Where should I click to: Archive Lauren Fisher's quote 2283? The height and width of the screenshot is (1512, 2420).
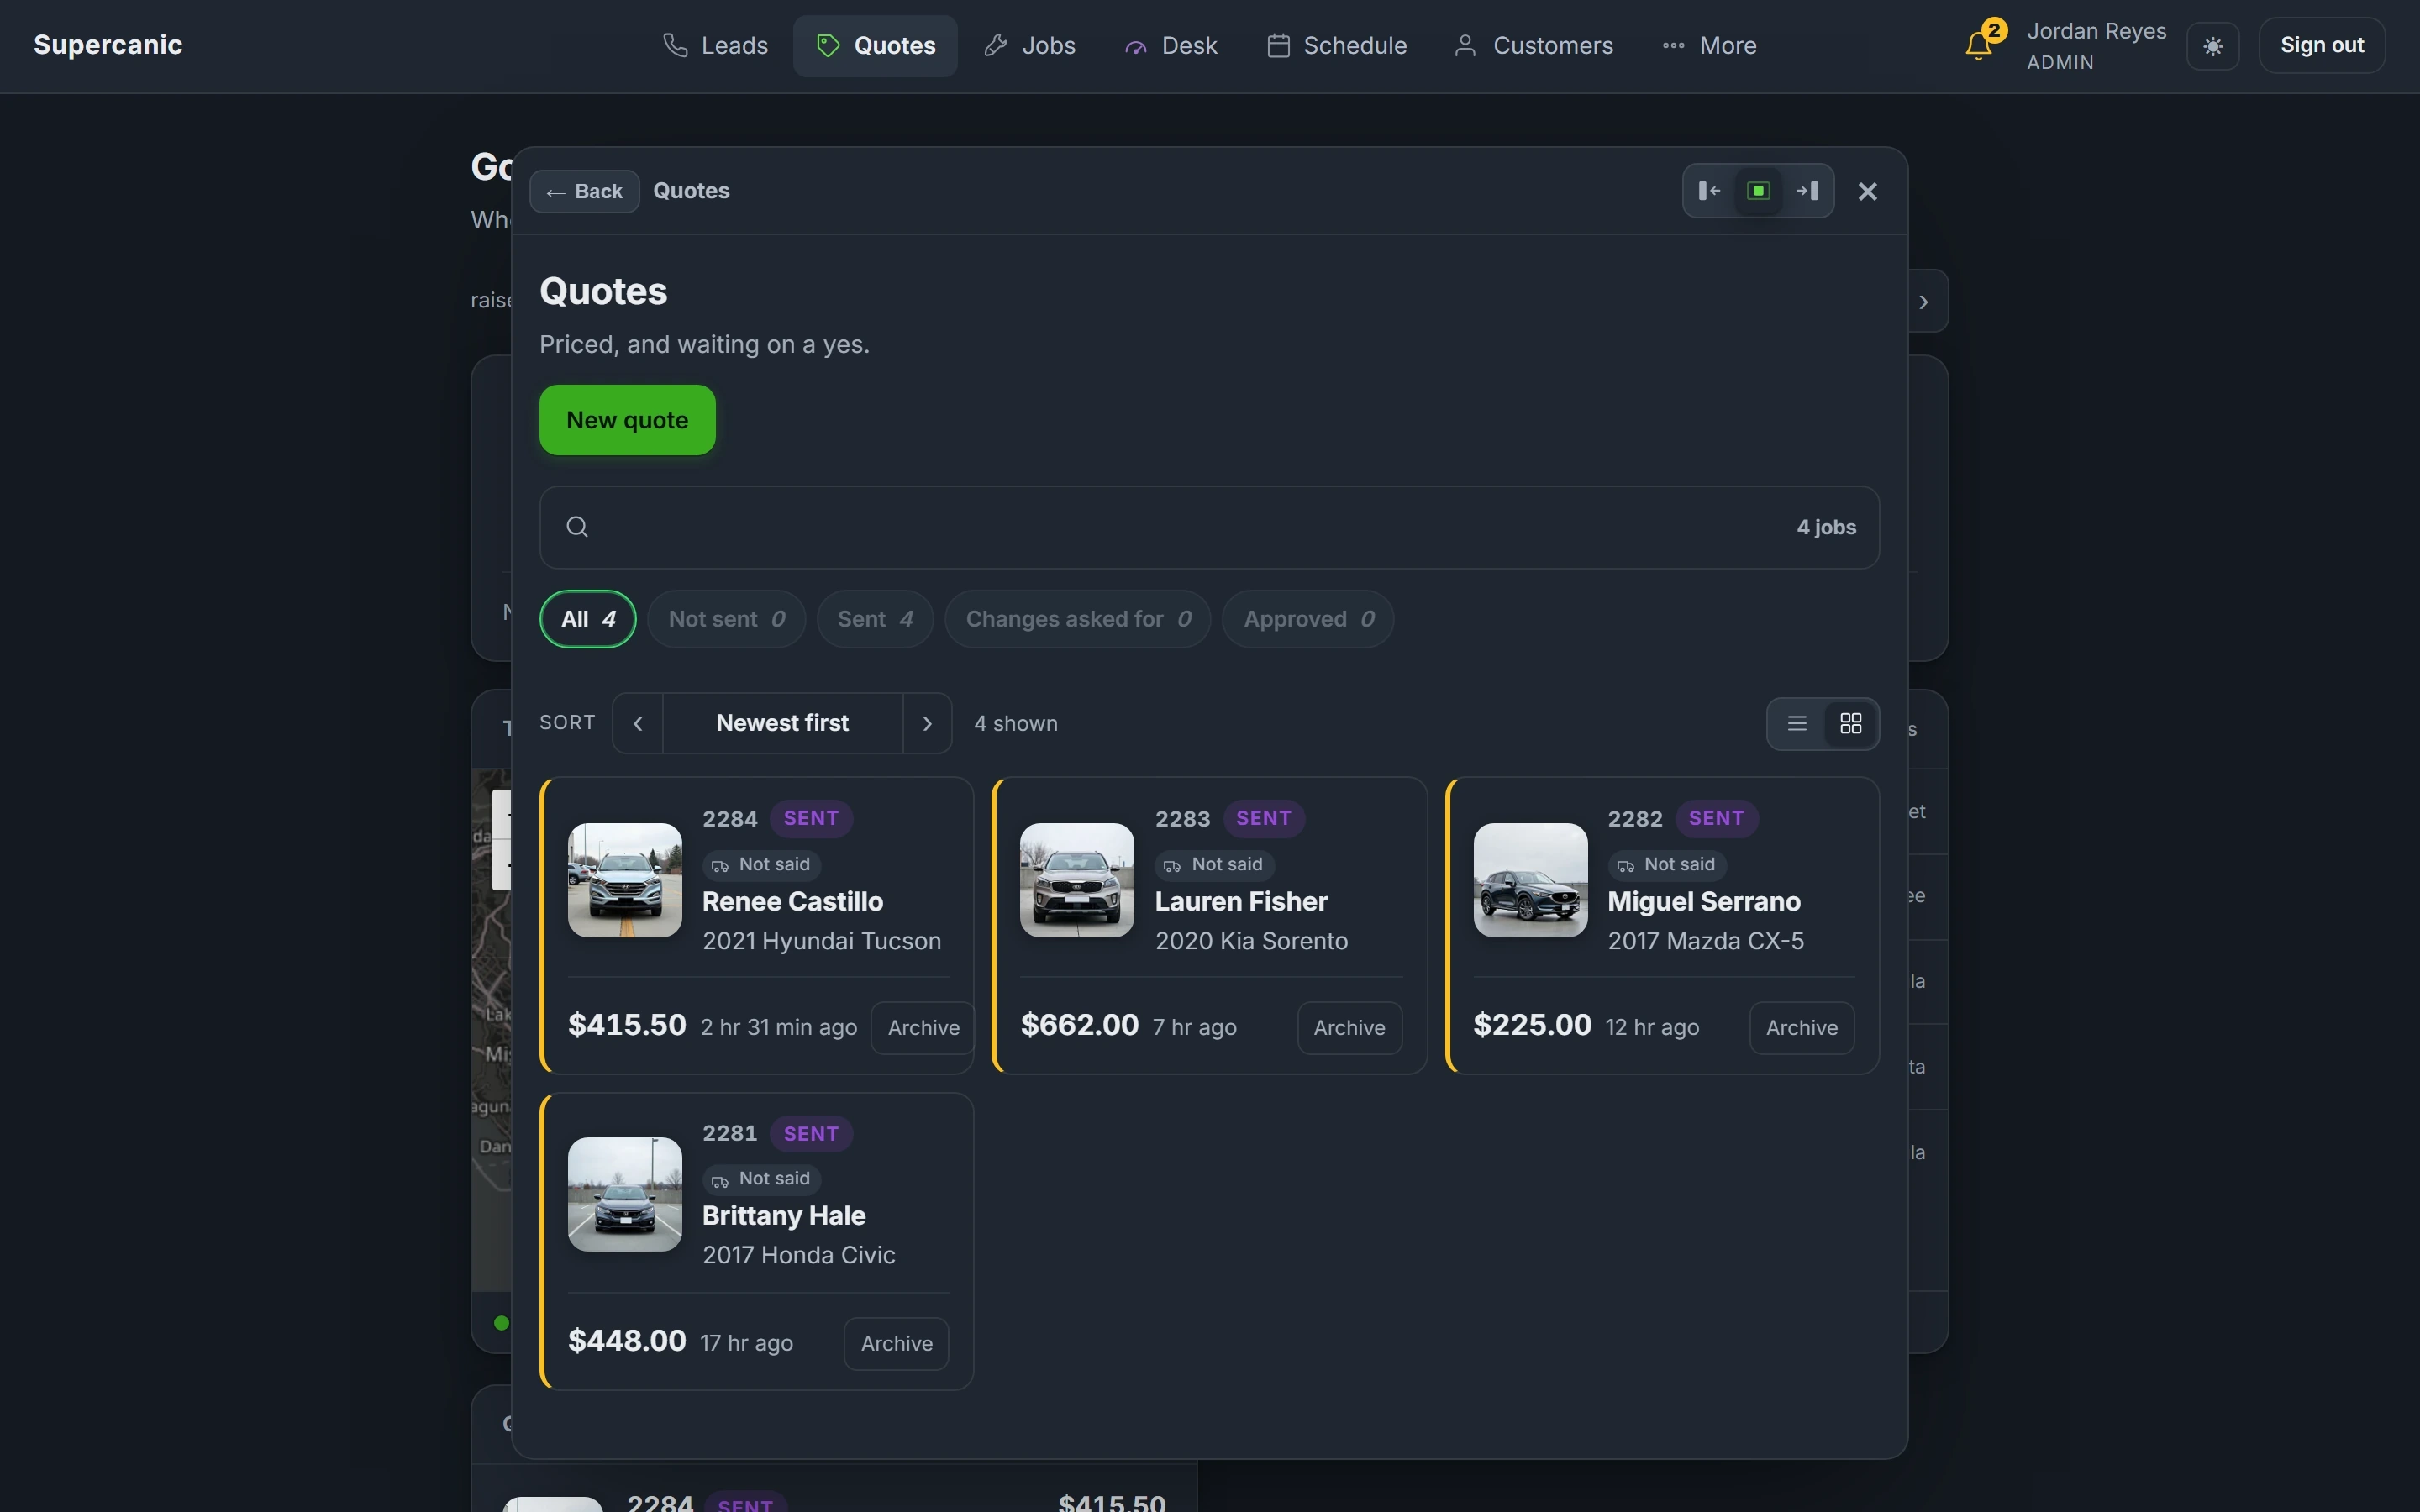[x=1349, y=1028]
